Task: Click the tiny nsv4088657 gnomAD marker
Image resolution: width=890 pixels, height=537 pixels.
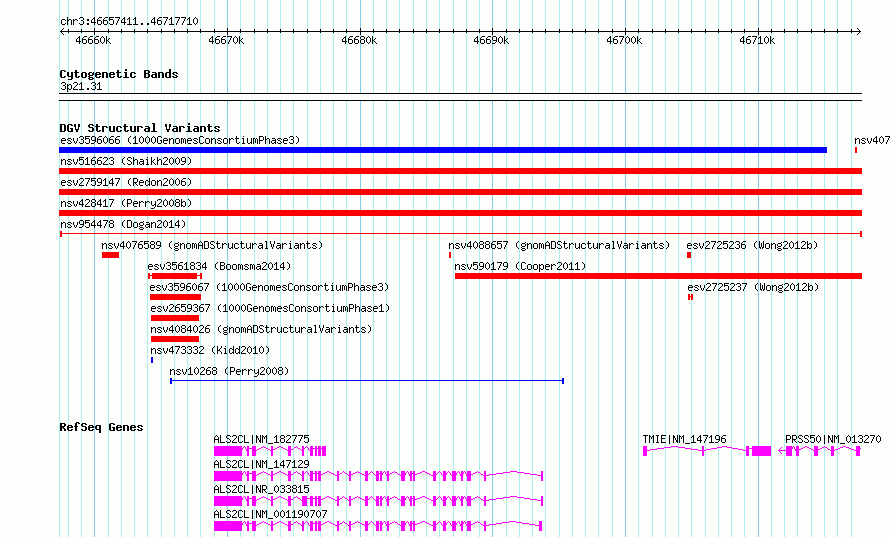Action: pos(450,255)
